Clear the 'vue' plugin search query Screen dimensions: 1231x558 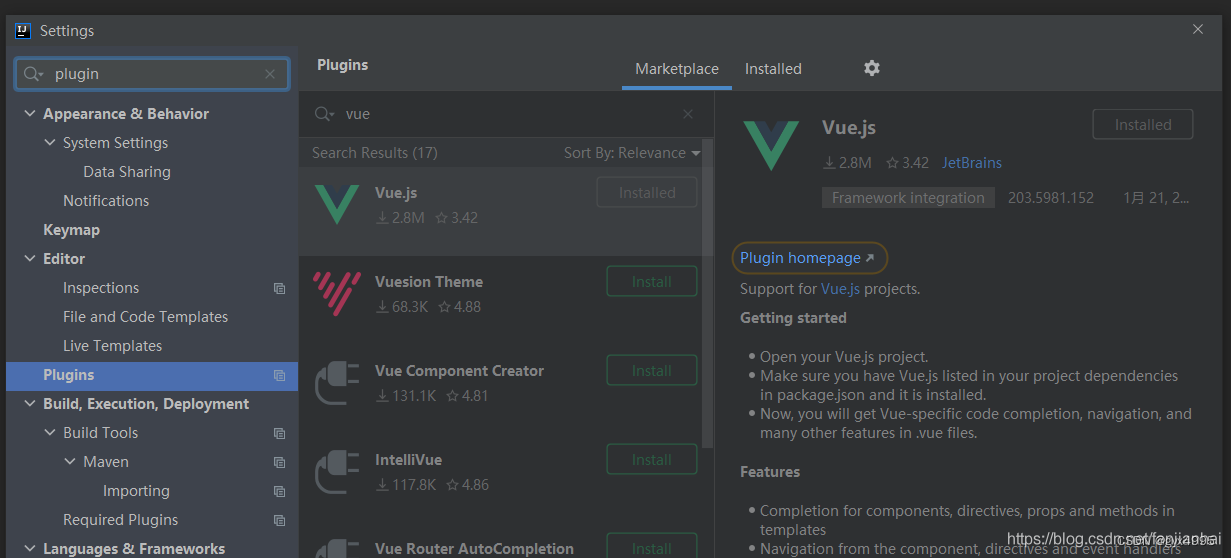tap(688, 114)
